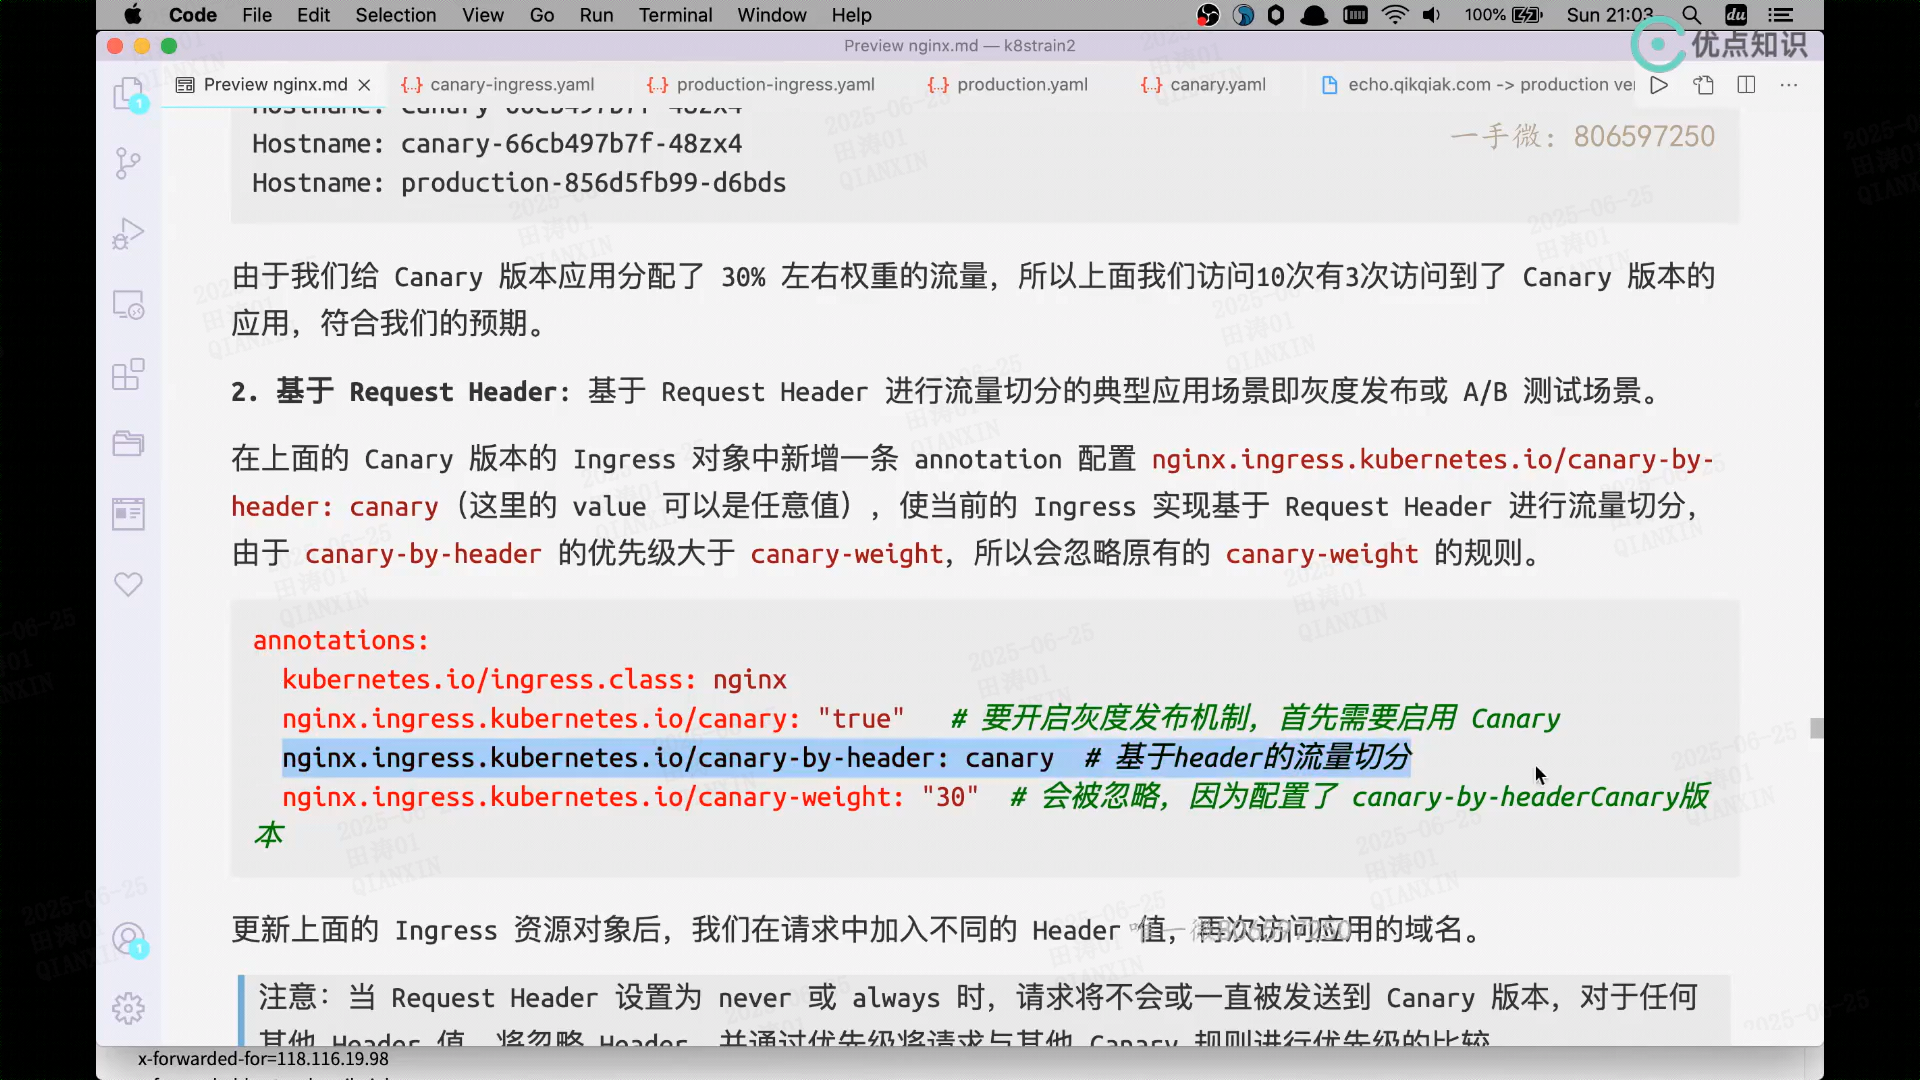Screen dimensions: 1920x1080
Task: Open Extensions view icon
Action: (x=128, y=374)
